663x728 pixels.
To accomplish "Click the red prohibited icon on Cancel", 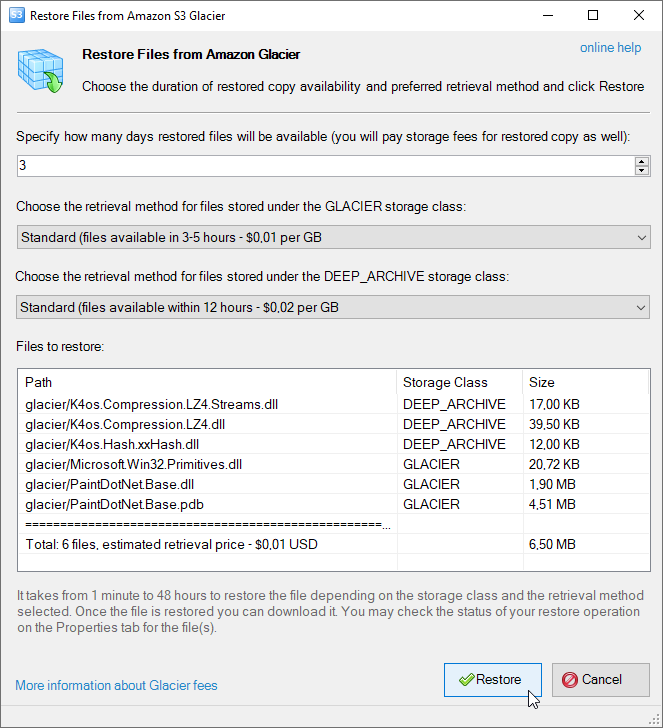I will click(569, 680).
